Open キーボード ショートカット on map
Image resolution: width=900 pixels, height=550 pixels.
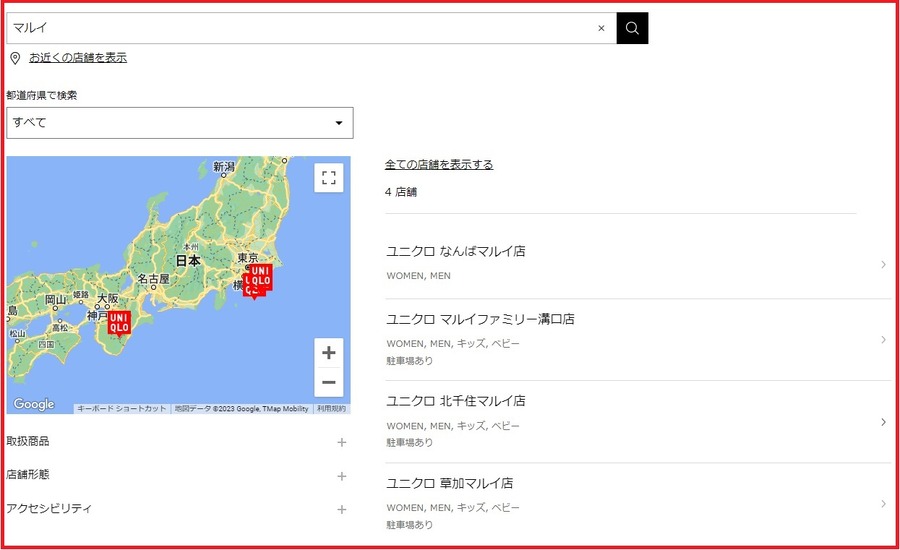(x=122, y=409)
